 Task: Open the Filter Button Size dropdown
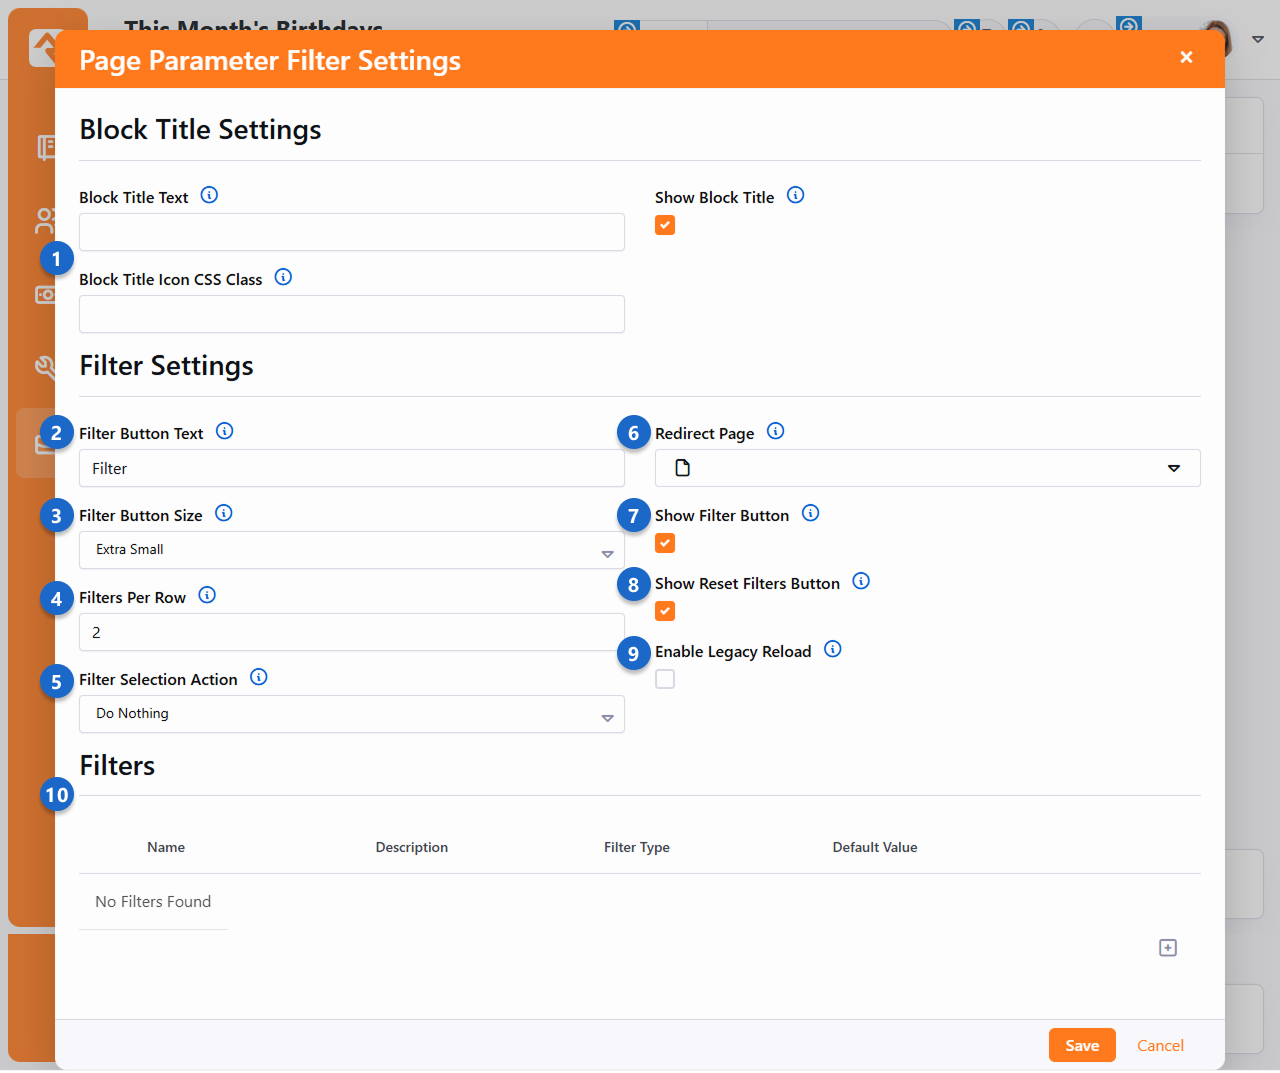351,550
